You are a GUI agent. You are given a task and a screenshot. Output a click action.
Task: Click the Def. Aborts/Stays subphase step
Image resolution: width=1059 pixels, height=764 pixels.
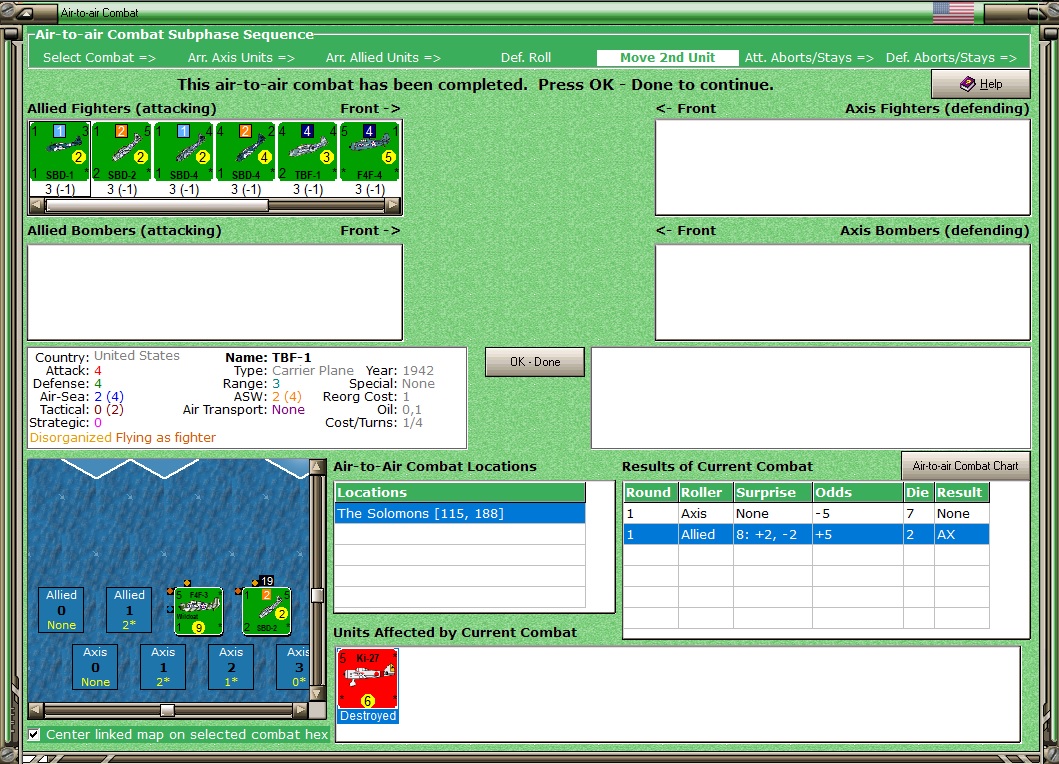pos(951,57)
